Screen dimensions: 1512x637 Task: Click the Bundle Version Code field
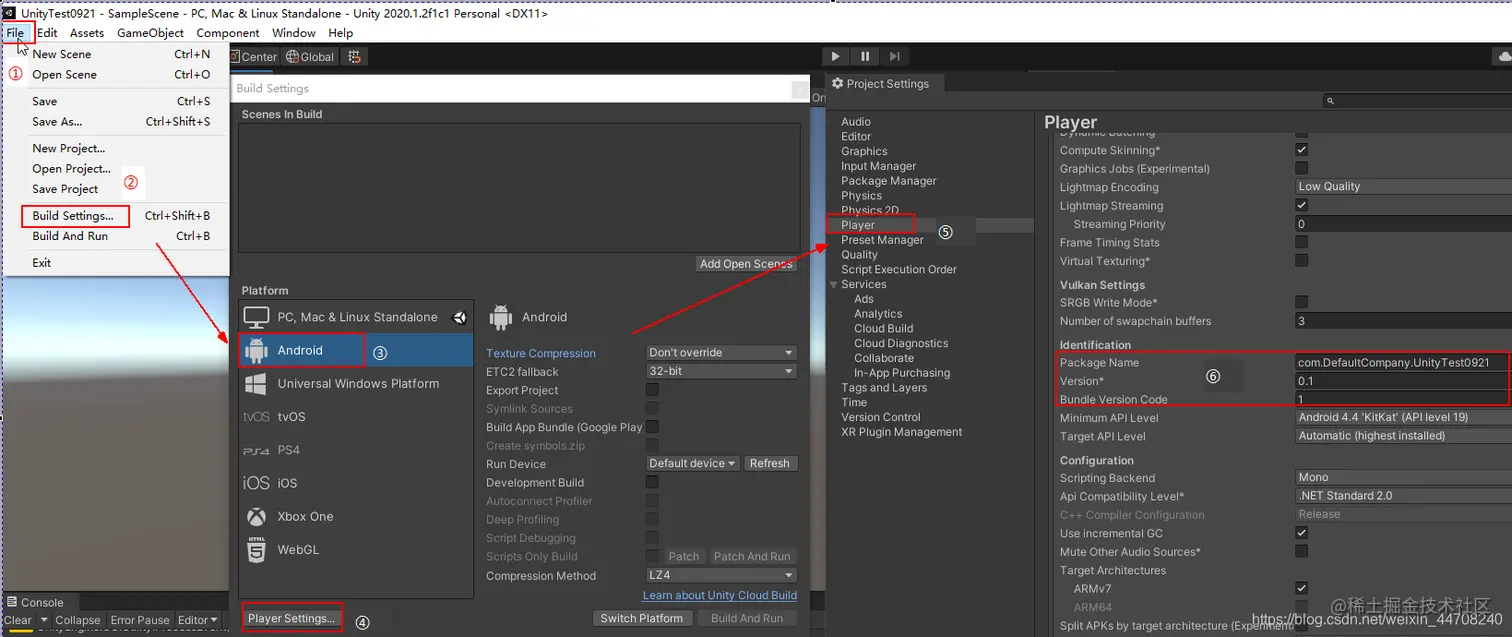point(1403,399)
